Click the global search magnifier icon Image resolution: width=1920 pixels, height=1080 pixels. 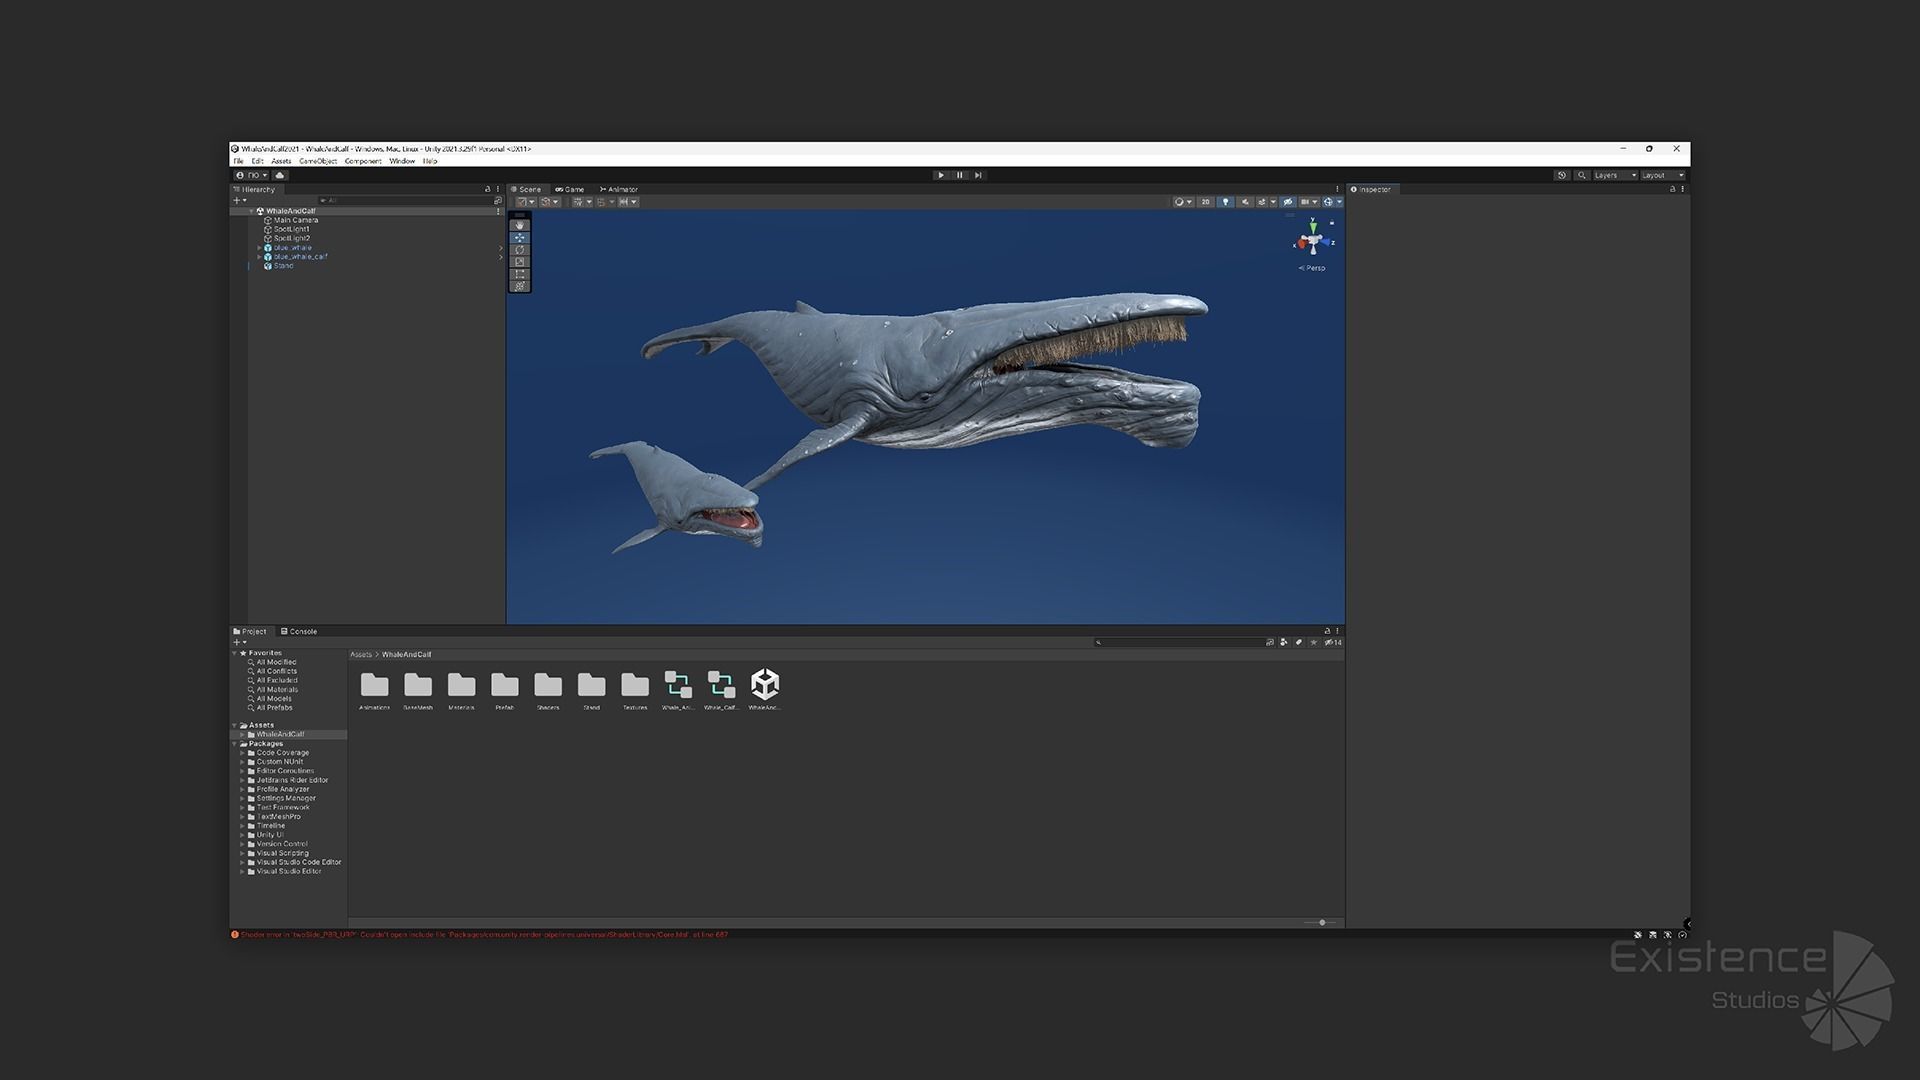coord(1582,175)
